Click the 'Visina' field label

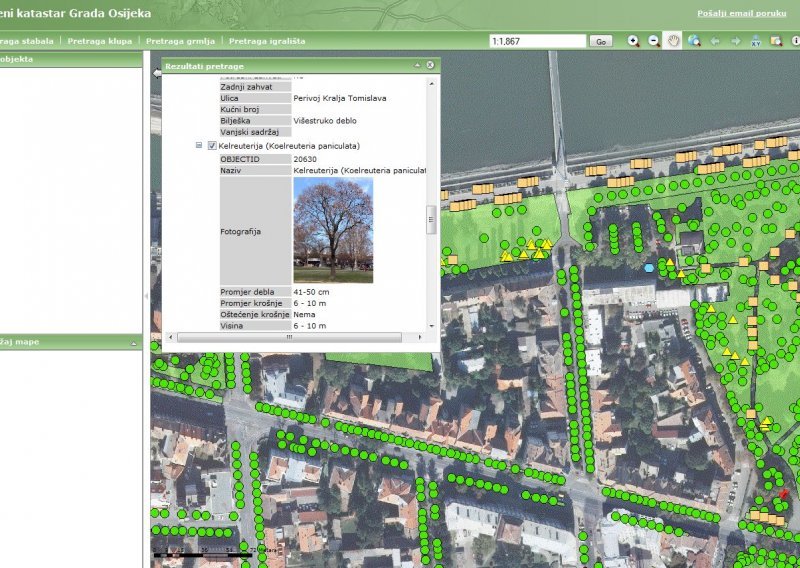[x=256, y=326]
